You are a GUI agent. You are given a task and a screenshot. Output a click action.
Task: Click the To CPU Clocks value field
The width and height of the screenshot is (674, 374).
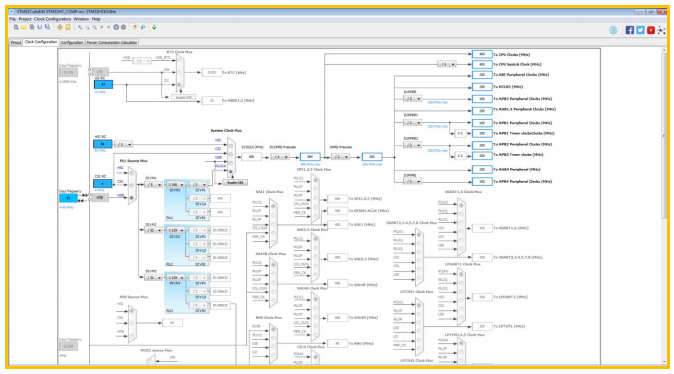pyautogui.click(x=482, y=54)
